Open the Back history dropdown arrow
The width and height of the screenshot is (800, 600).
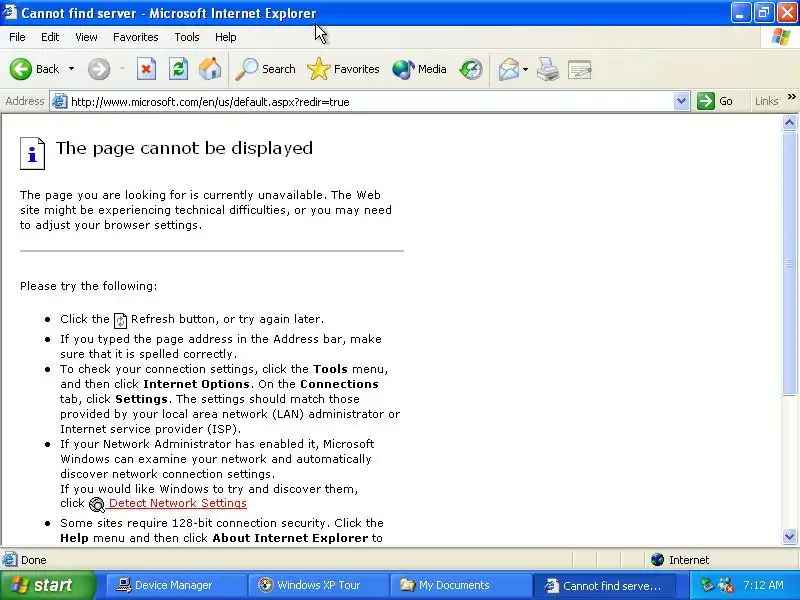tap(71, 69)
